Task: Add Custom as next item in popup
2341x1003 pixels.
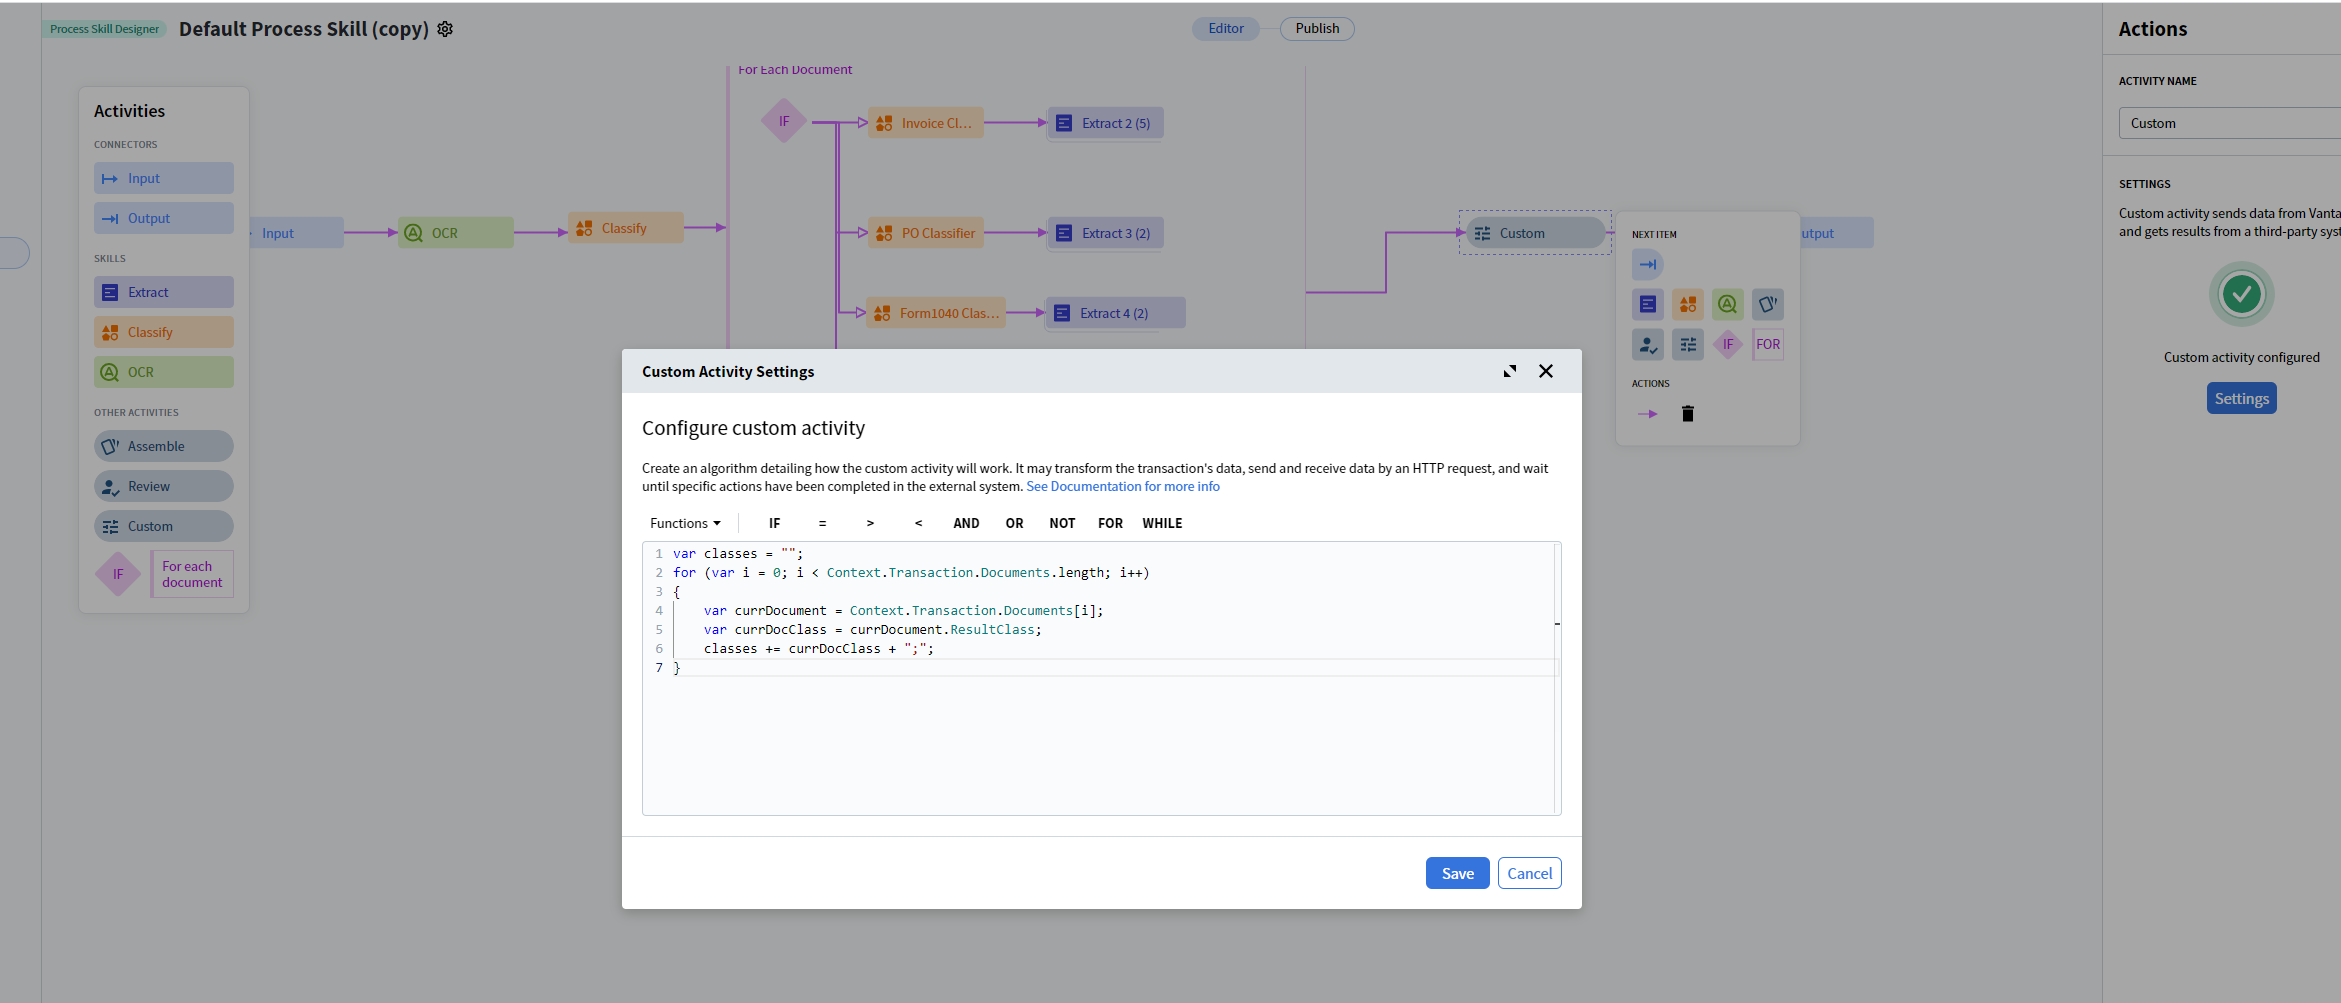Action: pos(1687,344)
